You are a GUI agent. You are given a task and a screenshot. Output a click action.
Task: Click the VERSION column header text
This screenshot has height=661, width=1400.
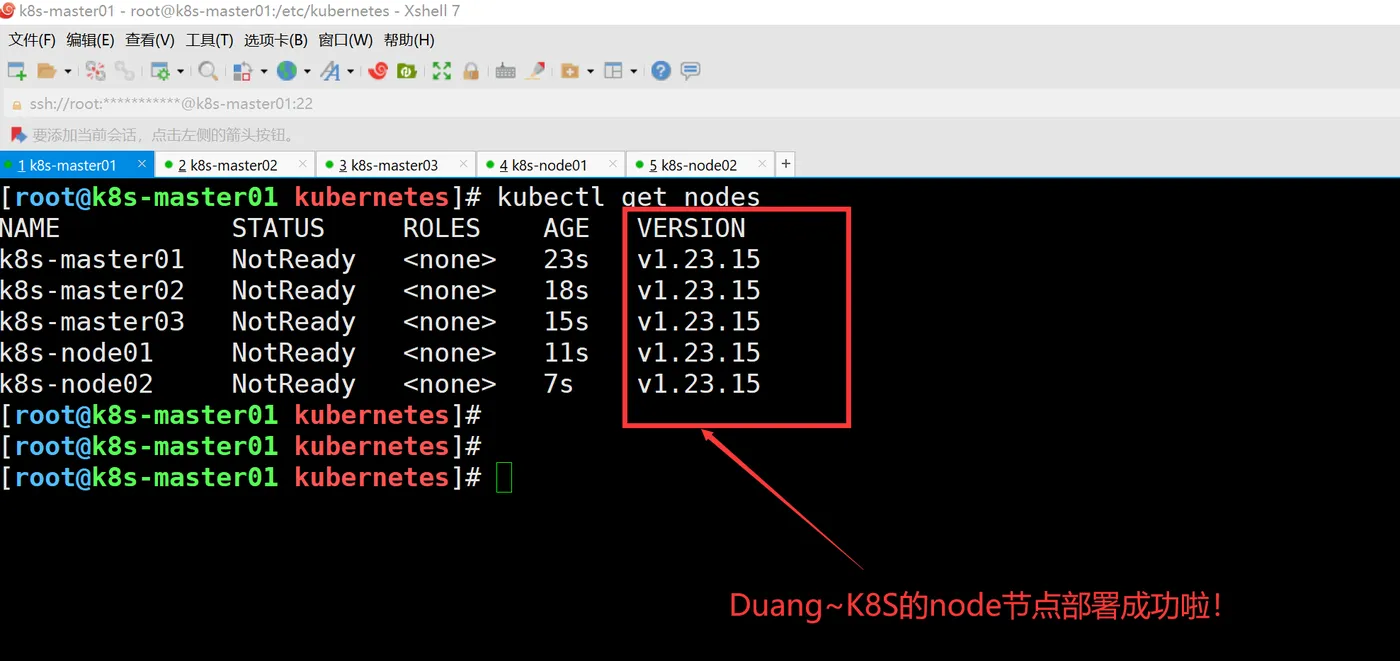pos(691,228)
